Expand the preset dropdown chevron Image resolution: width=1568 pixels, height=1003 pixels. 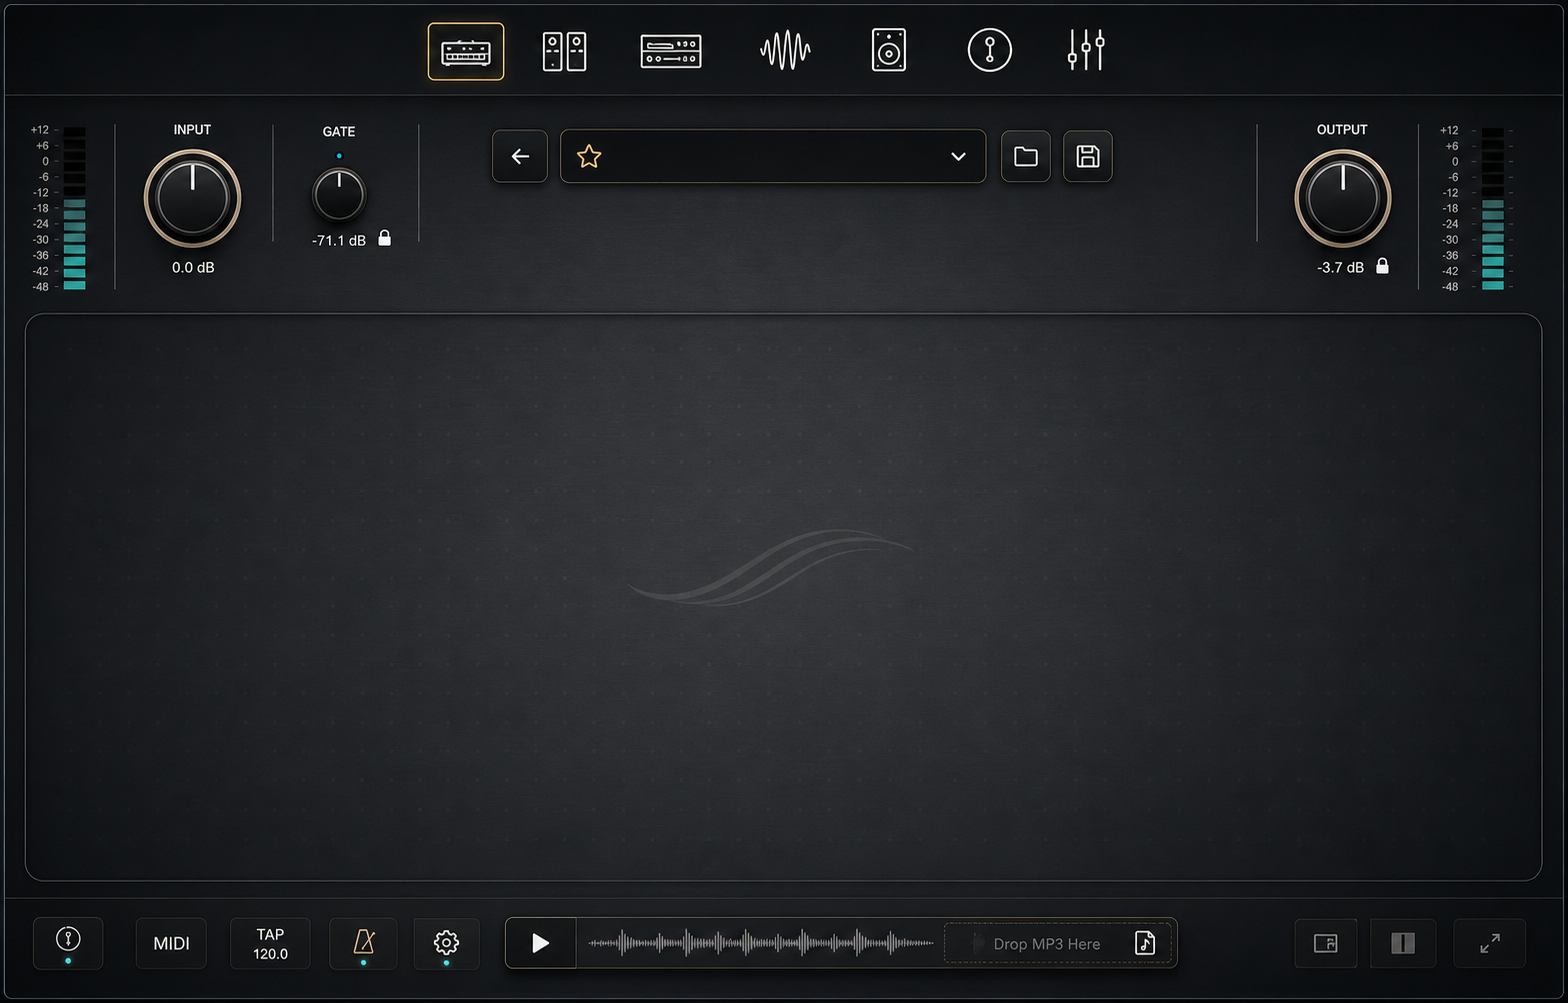[x=958, y=156]
